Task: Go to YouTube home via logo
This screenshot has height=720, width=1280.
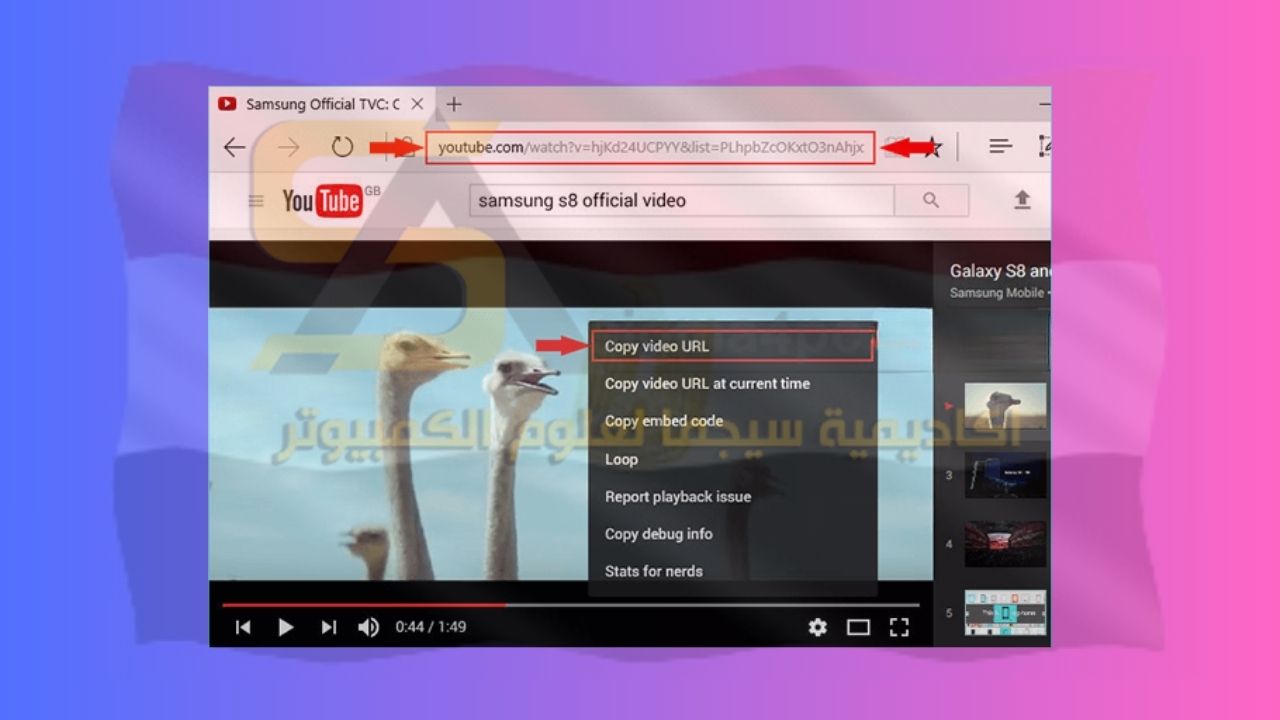Action: tap(322, 201)
